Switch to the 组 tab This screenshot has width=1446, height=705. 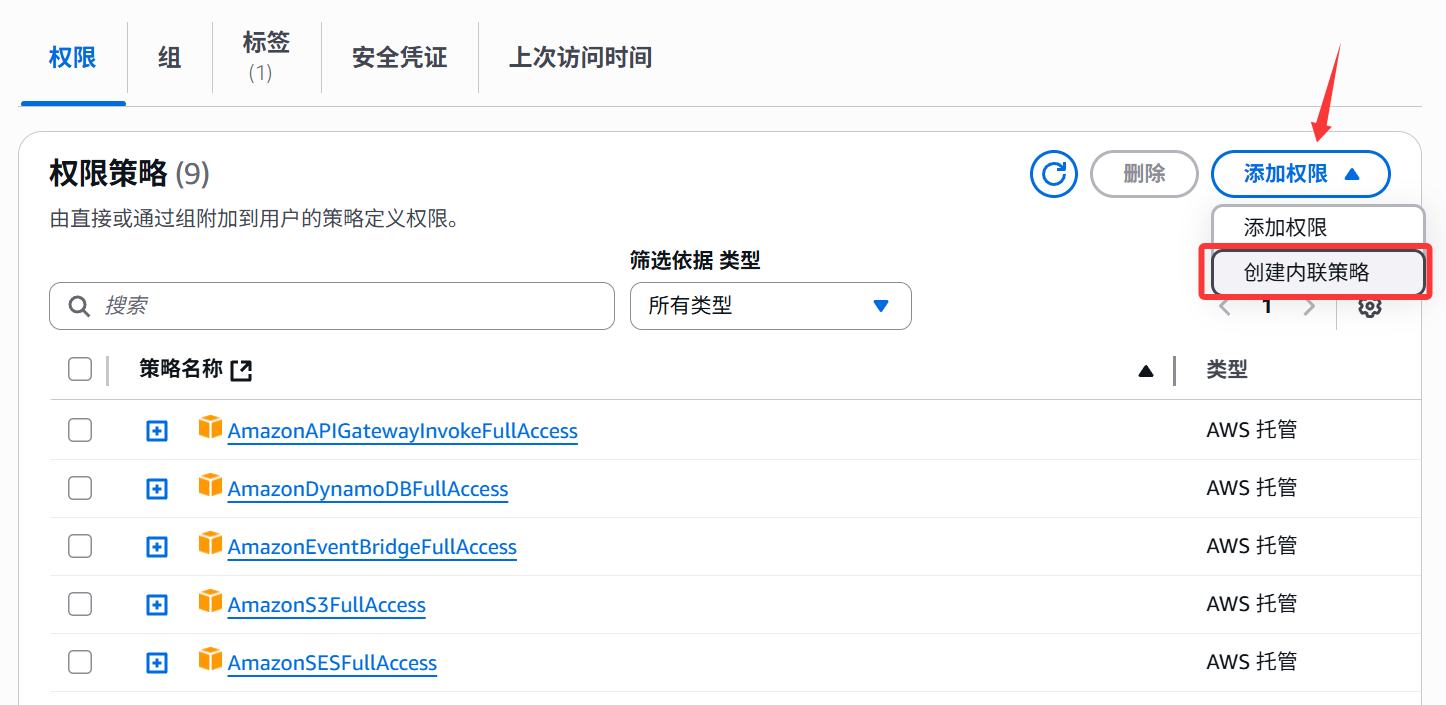coord(170,57)
